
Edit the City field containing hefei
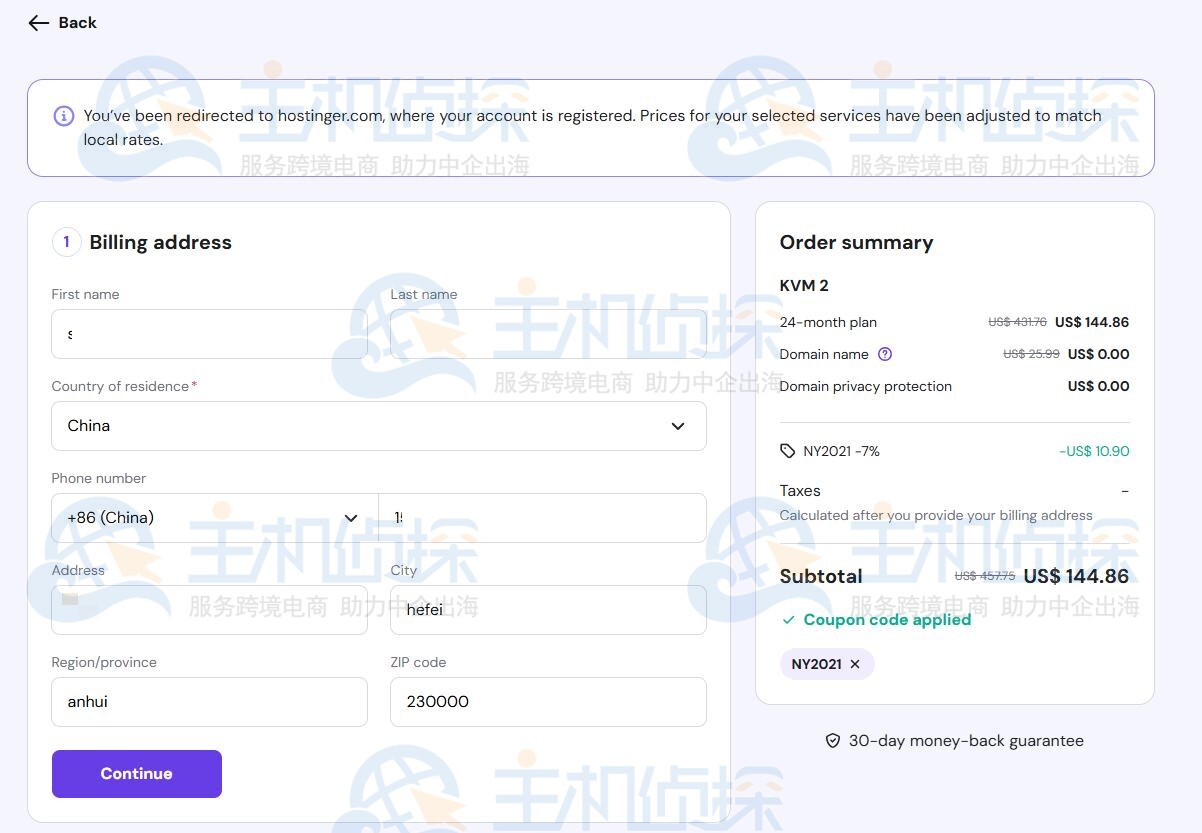(548, 610)
